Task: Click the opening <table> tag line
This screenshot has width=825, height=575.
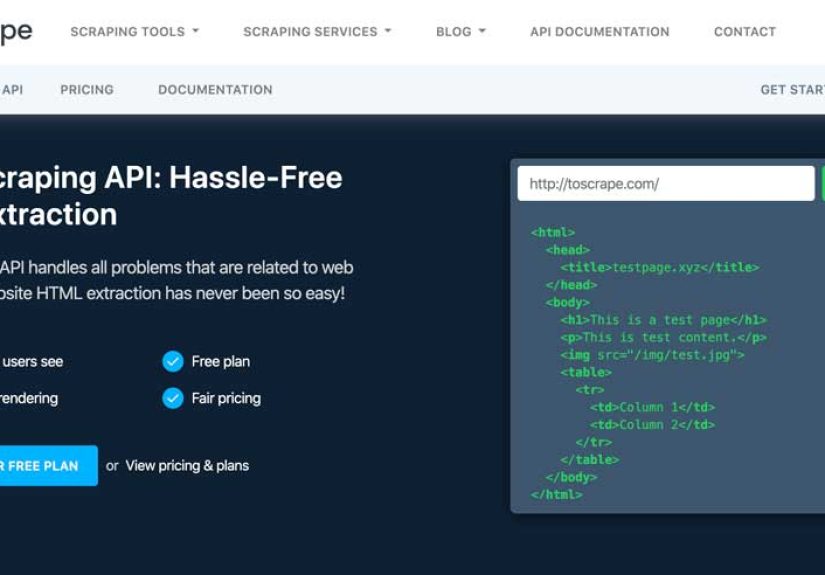Action: [x=586, y=372]
